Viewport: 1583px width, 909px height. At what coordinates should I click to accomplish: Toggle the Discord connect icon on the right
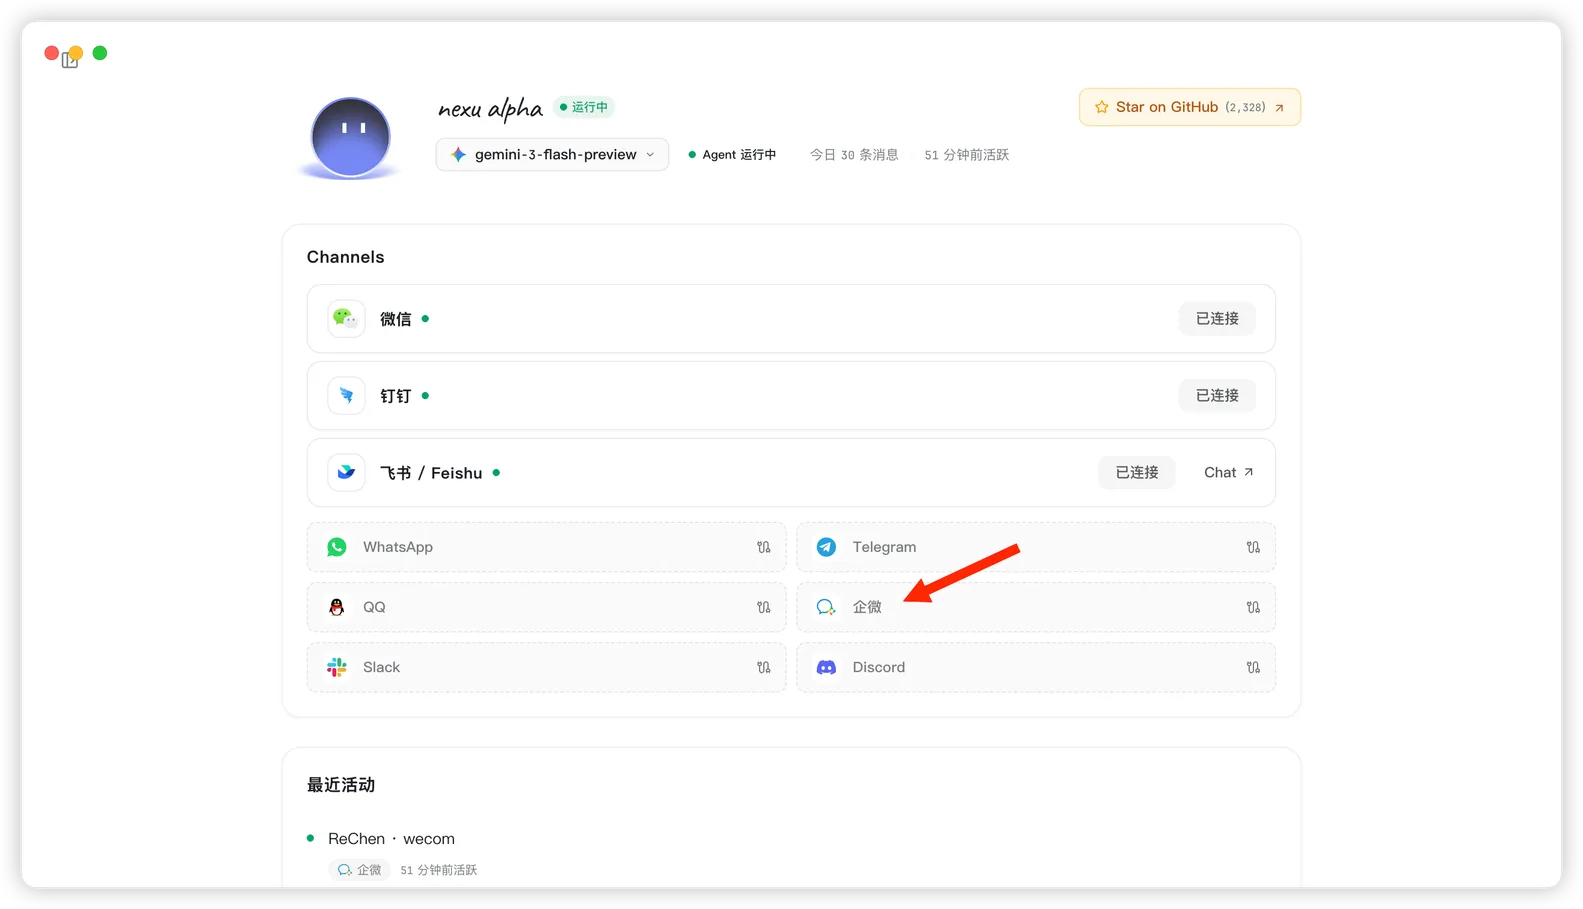pos(1253,667)
